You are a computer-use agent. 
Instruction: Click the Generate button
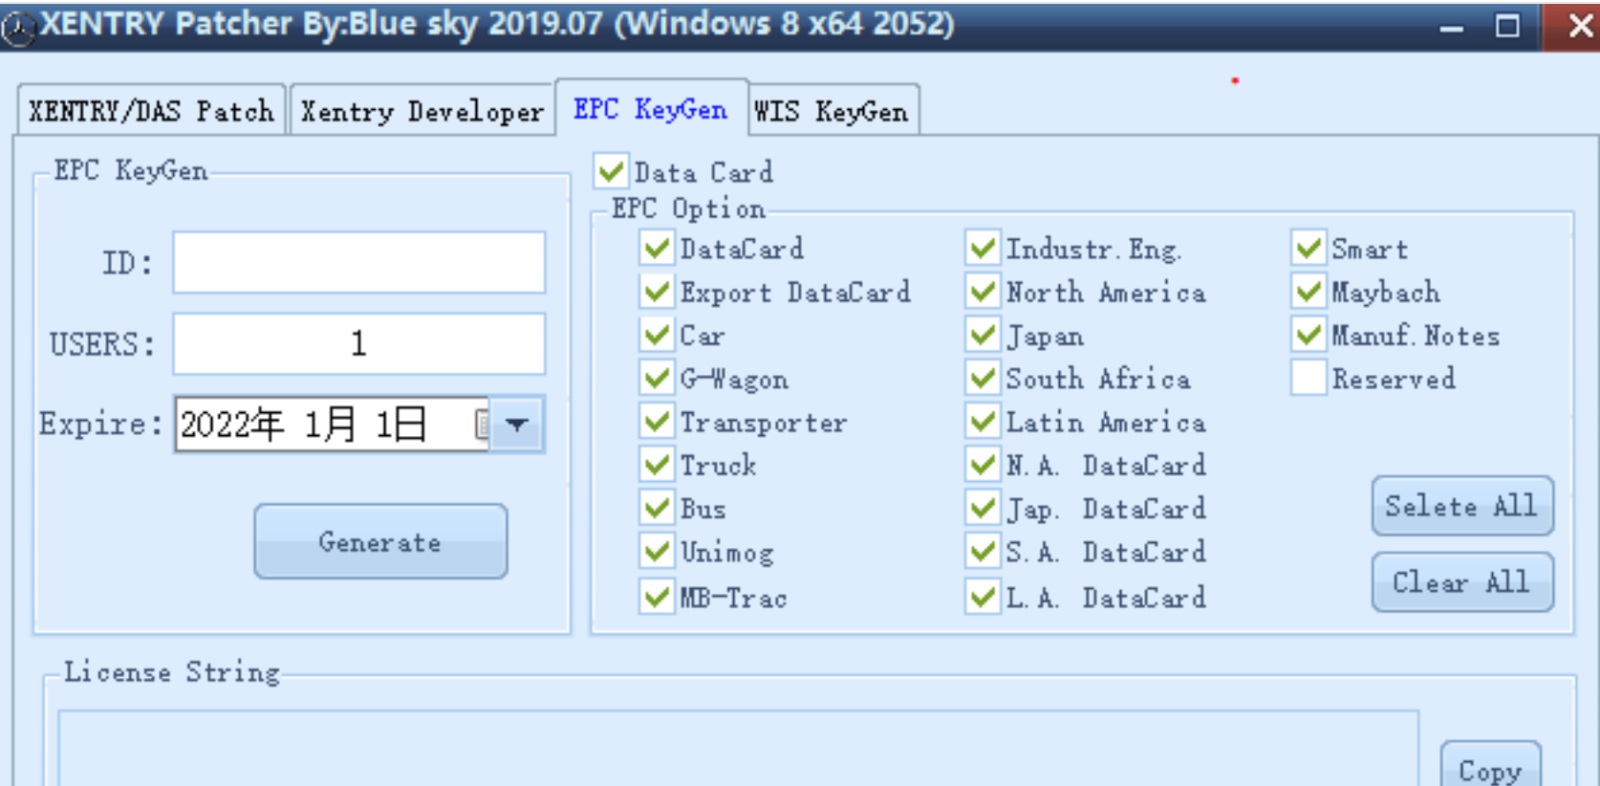[x=380, y=541]
